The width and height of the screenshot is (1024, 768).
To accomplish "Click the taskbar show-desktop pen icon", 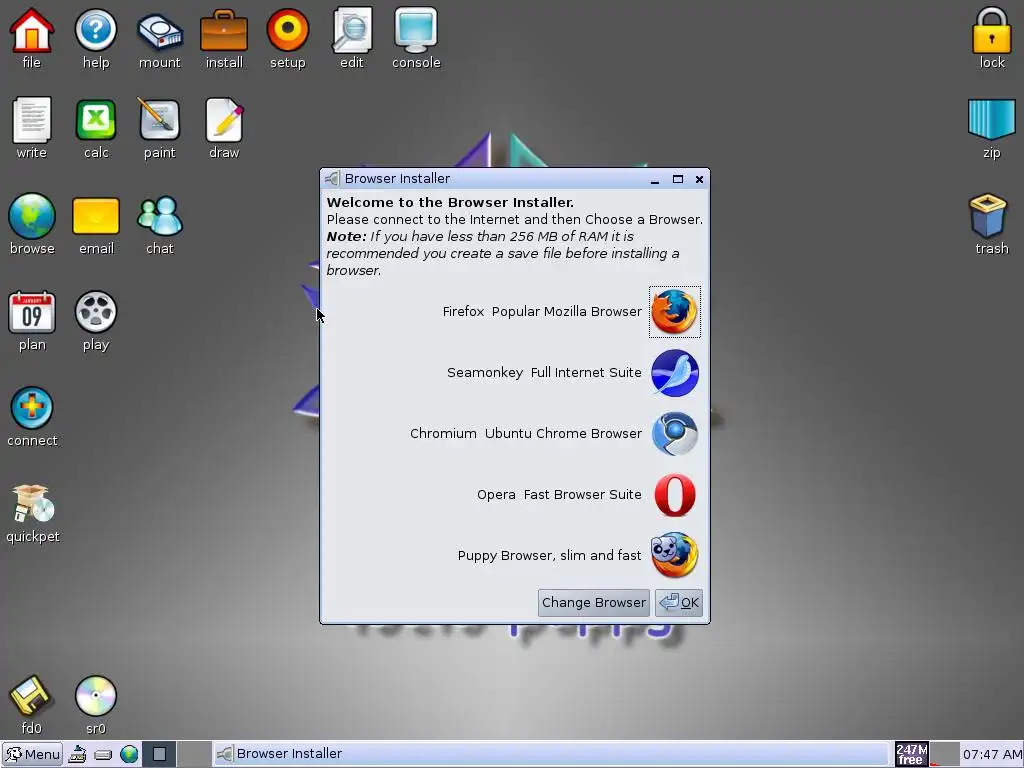I will 77,754.
